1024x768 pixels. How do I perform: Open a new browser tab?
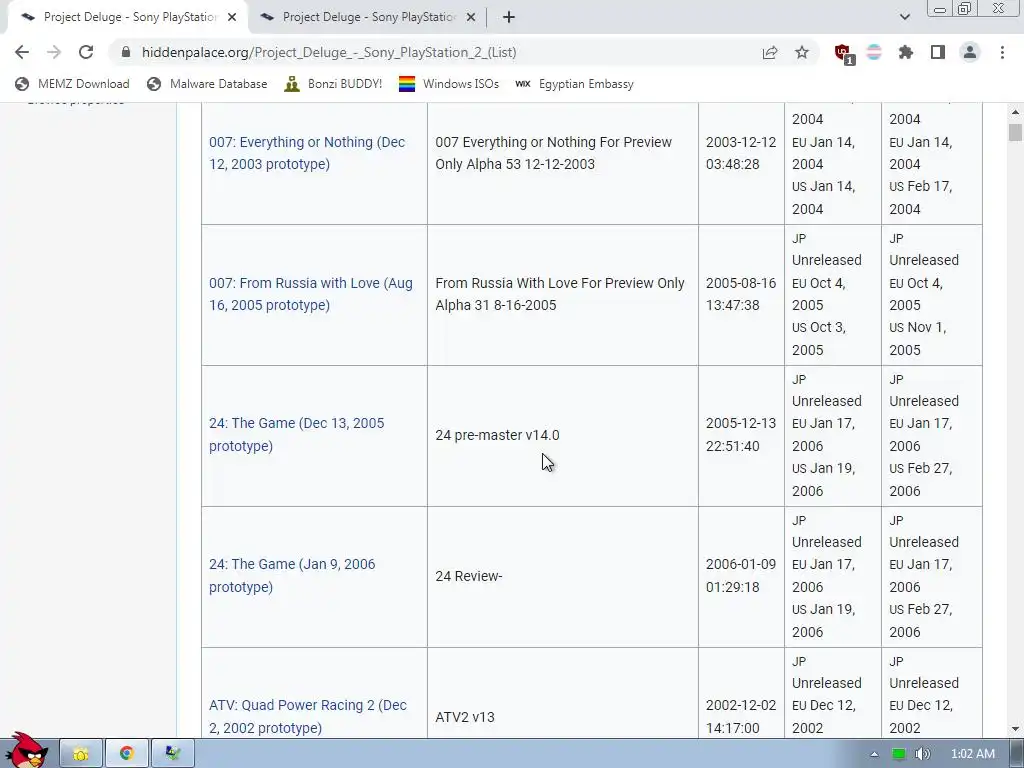coord(509,17)
